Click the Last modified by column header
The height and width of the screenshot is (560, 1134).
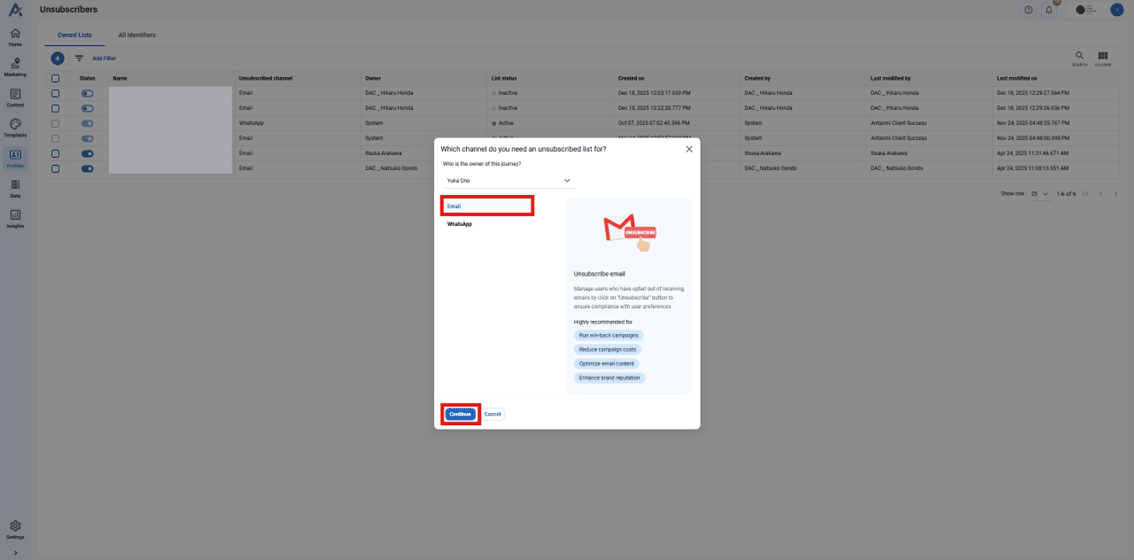pyautogui.click(x=890, y=78)
